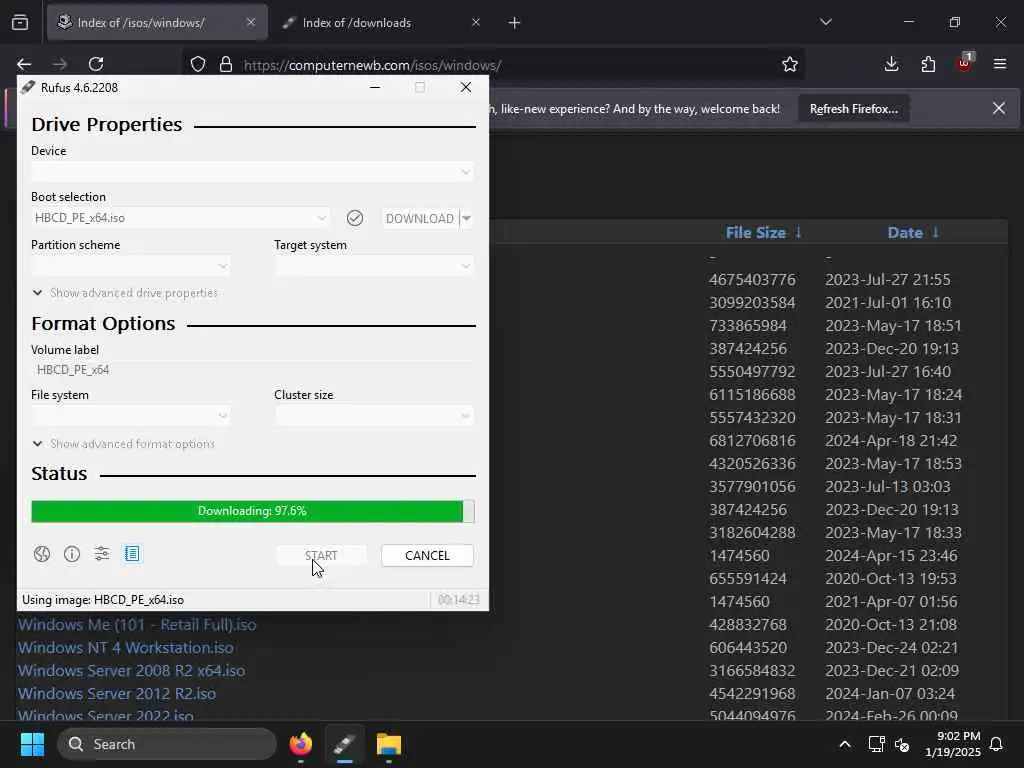Open the Cluster size dropdown
Screen dimensions: 1024x768
tap(374, 415)
